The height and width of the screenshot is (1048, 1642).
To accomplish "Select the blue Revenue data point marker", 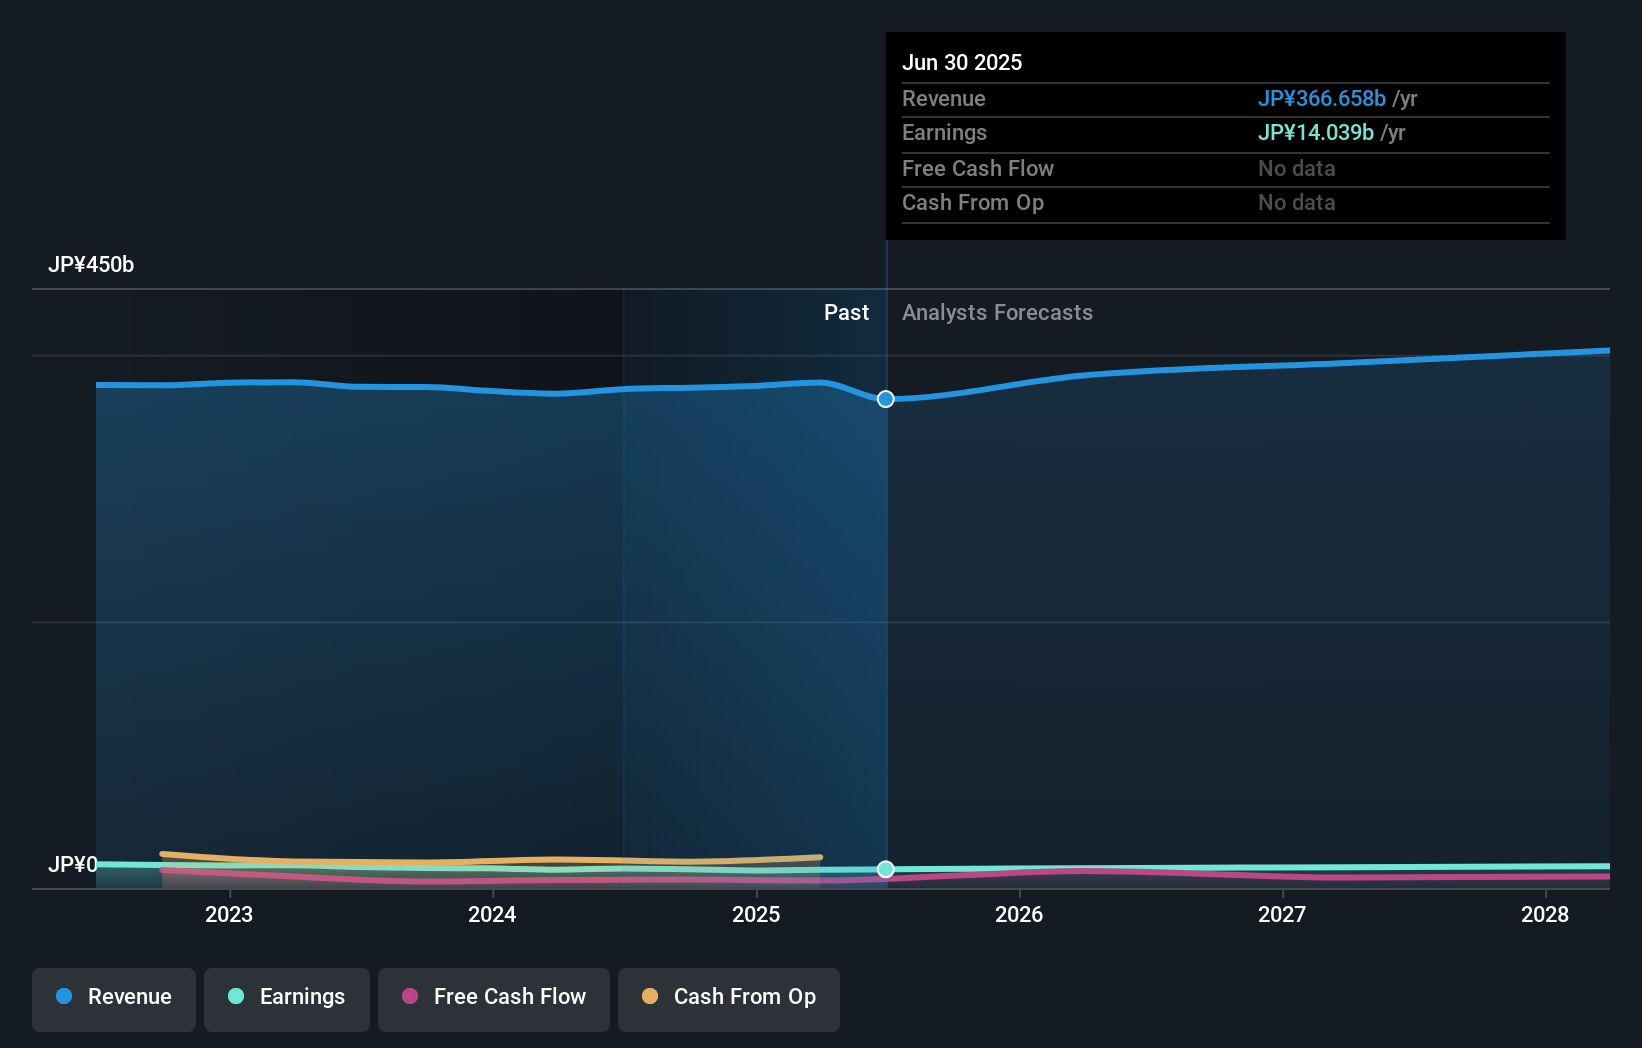I will [x=885, y=399].
